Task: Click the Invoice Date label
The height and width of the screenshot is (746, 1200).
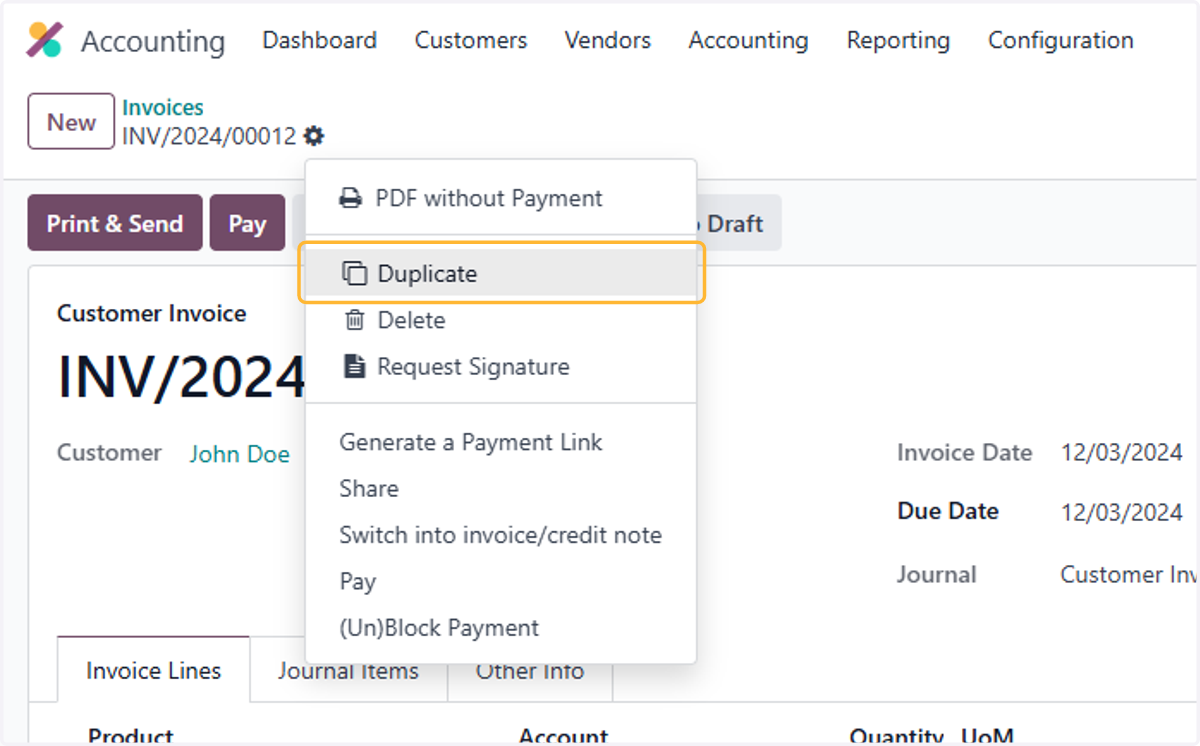Action: (964, 452)
